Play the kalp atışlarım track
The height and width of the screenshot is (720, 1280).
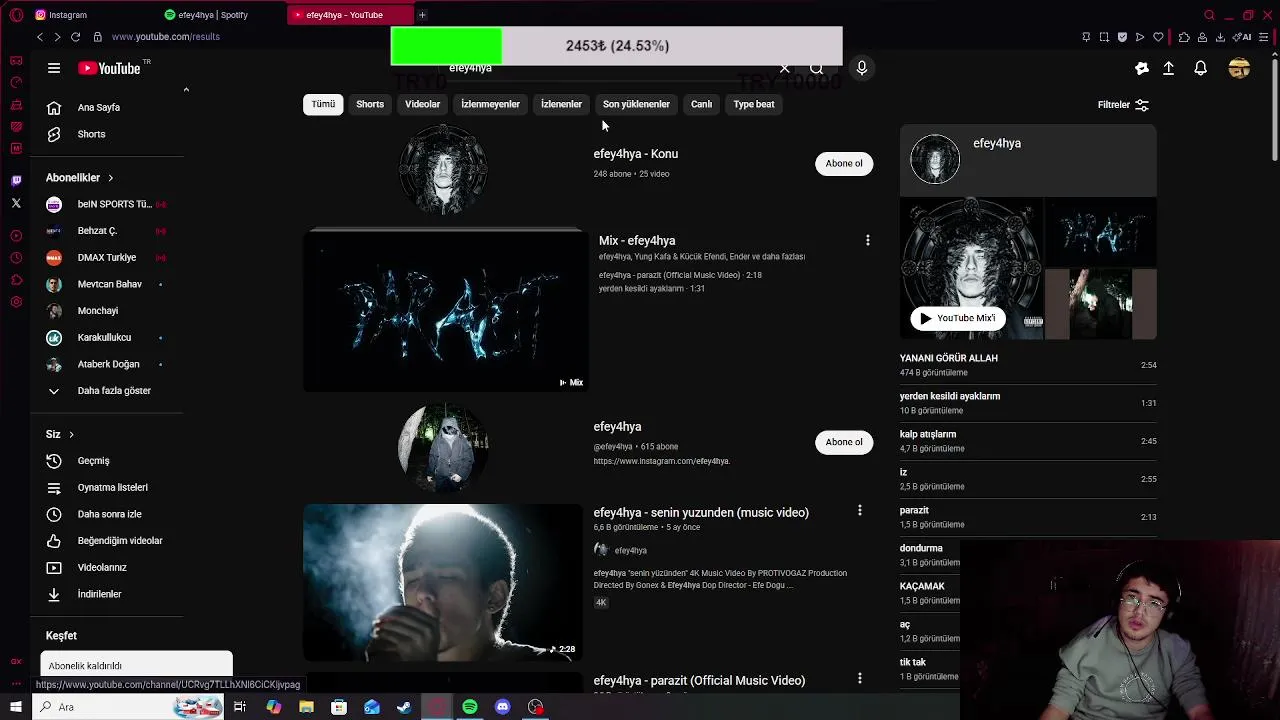tap(1028, 441)
